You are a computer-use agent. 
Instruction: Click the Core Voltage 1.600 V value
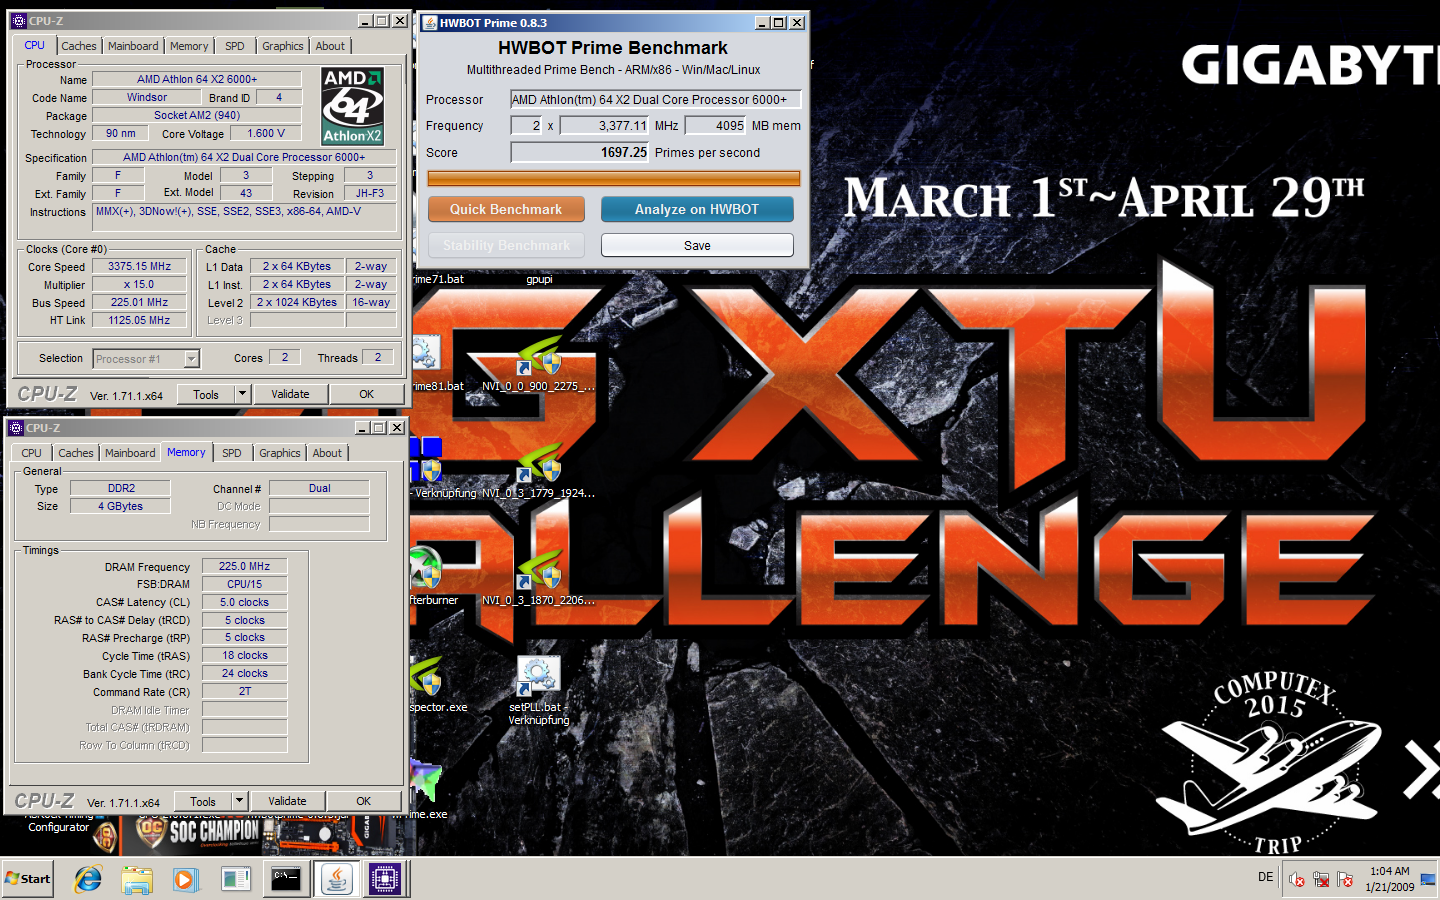tap(267, 133)
